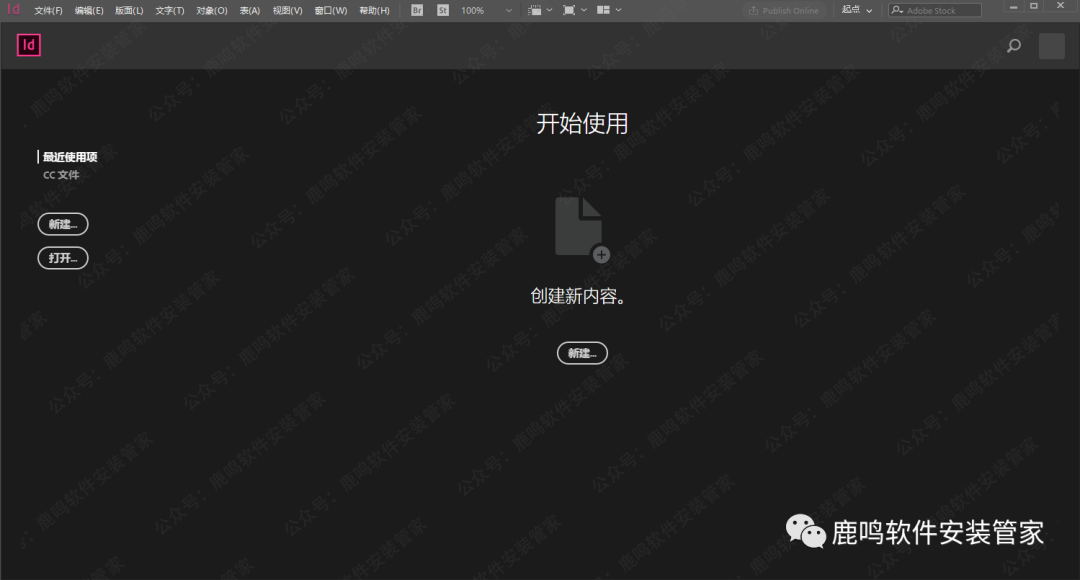The image size is (1080, 580).
Task: Select the 最近使用项 tab
Action: (x=68, y=156)
